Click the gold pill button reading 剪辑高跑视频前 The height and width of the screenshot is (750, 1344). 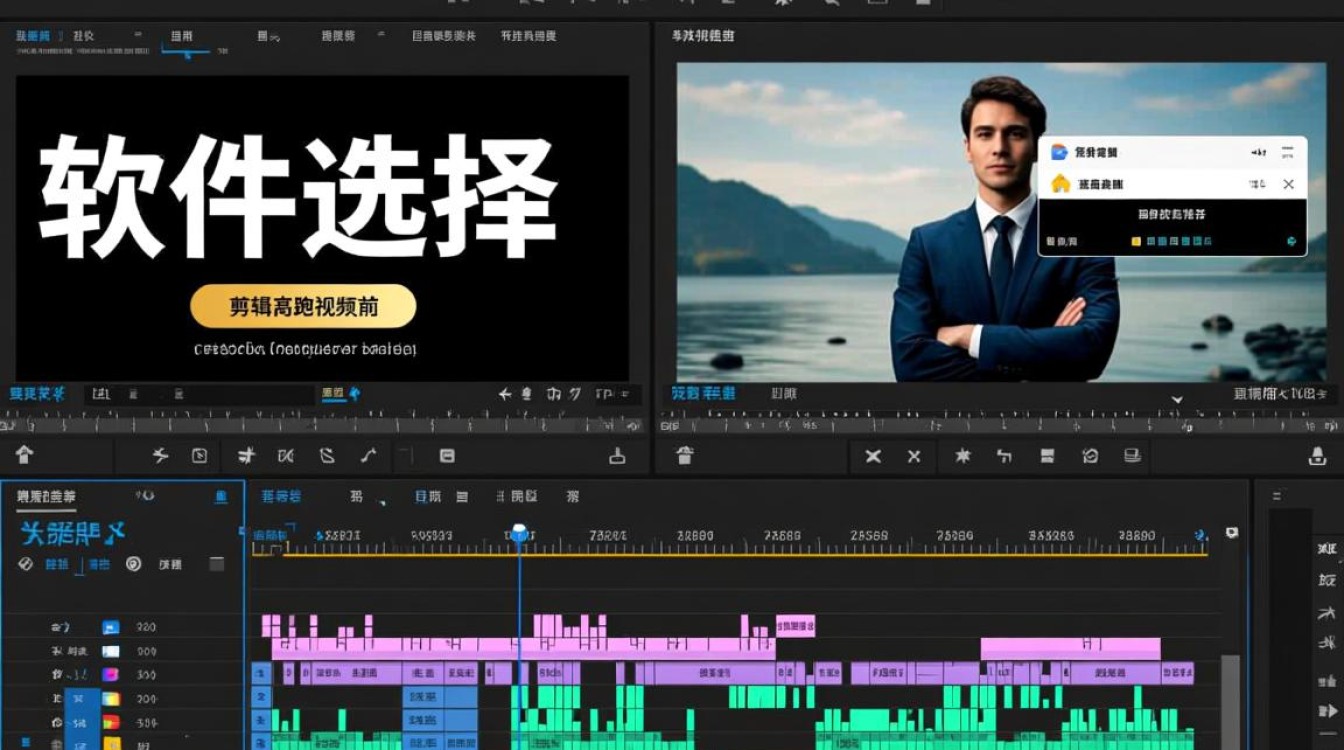[303, 307]
